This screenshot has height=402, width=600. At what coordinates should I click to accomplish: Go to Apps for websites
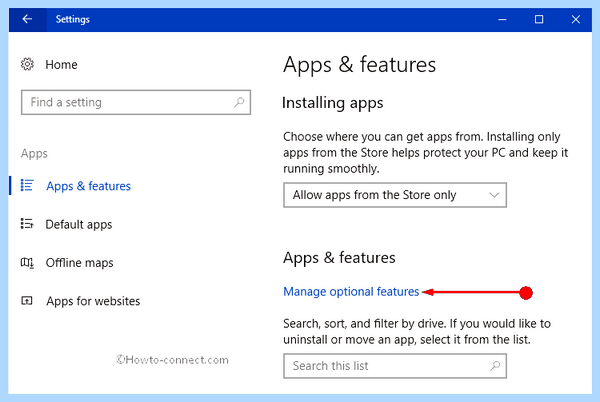point(93,301)
